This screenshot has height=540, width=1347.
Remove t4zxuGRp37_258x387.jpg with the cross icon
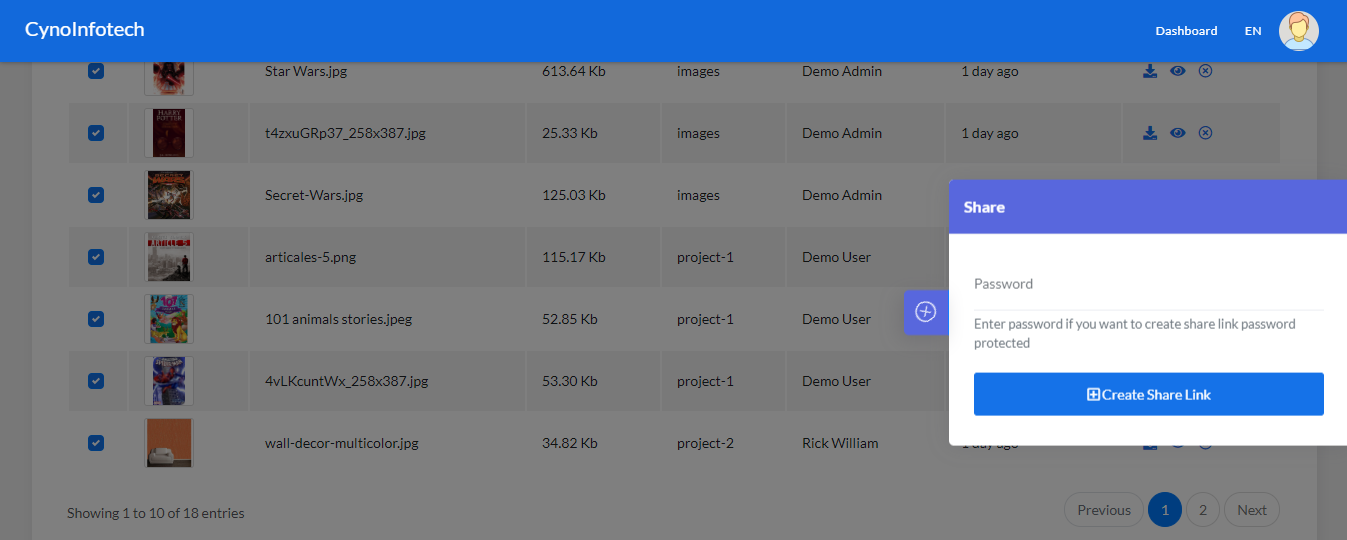(x=1205, y=133)
